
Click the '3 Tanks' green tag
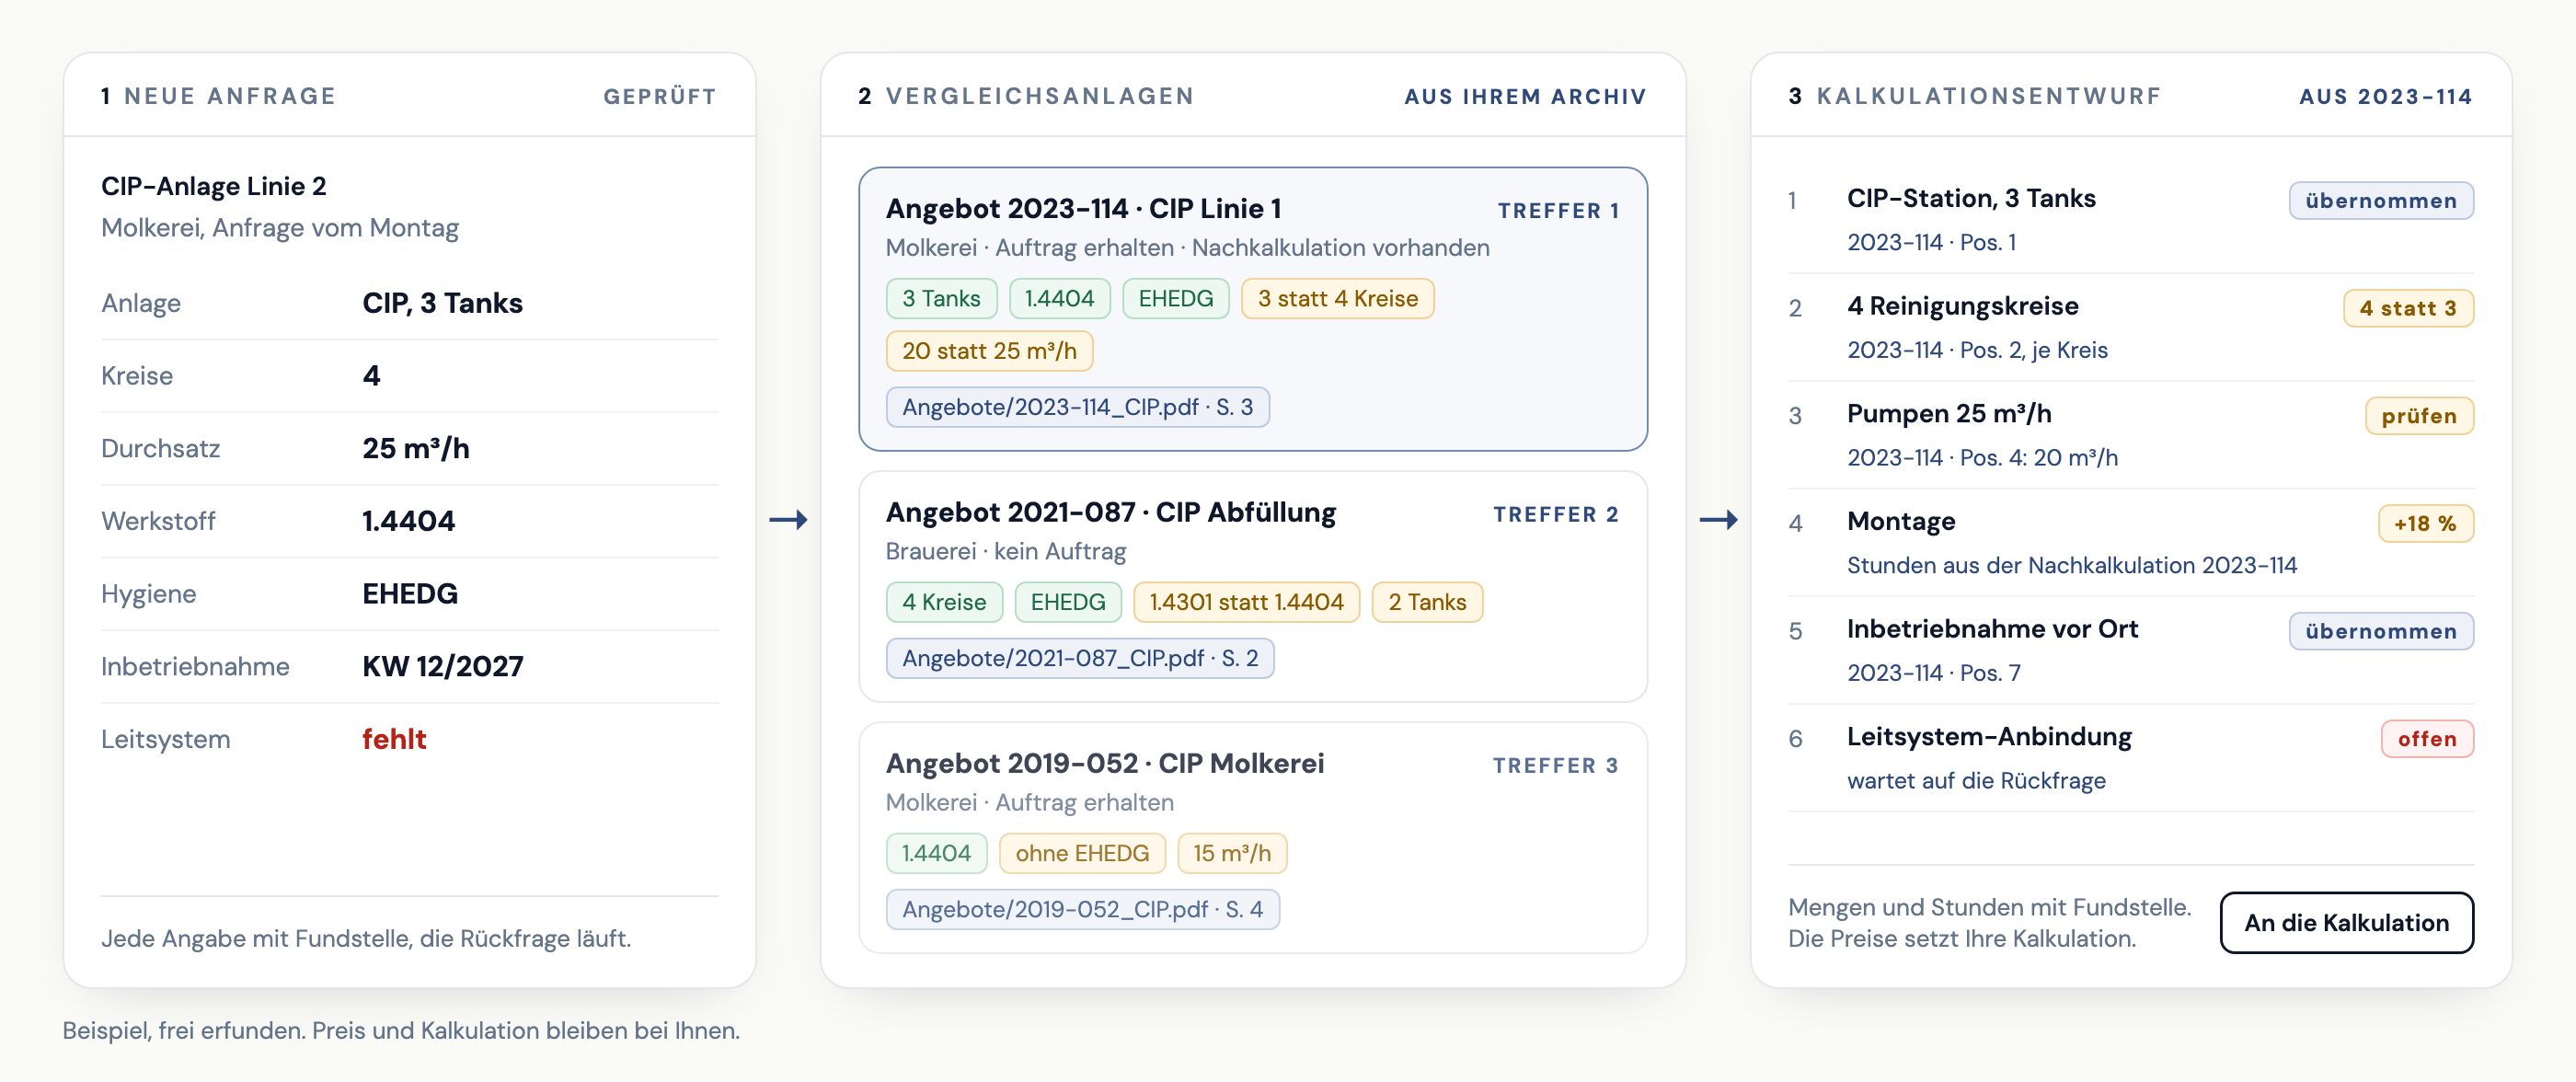(941, 298)
